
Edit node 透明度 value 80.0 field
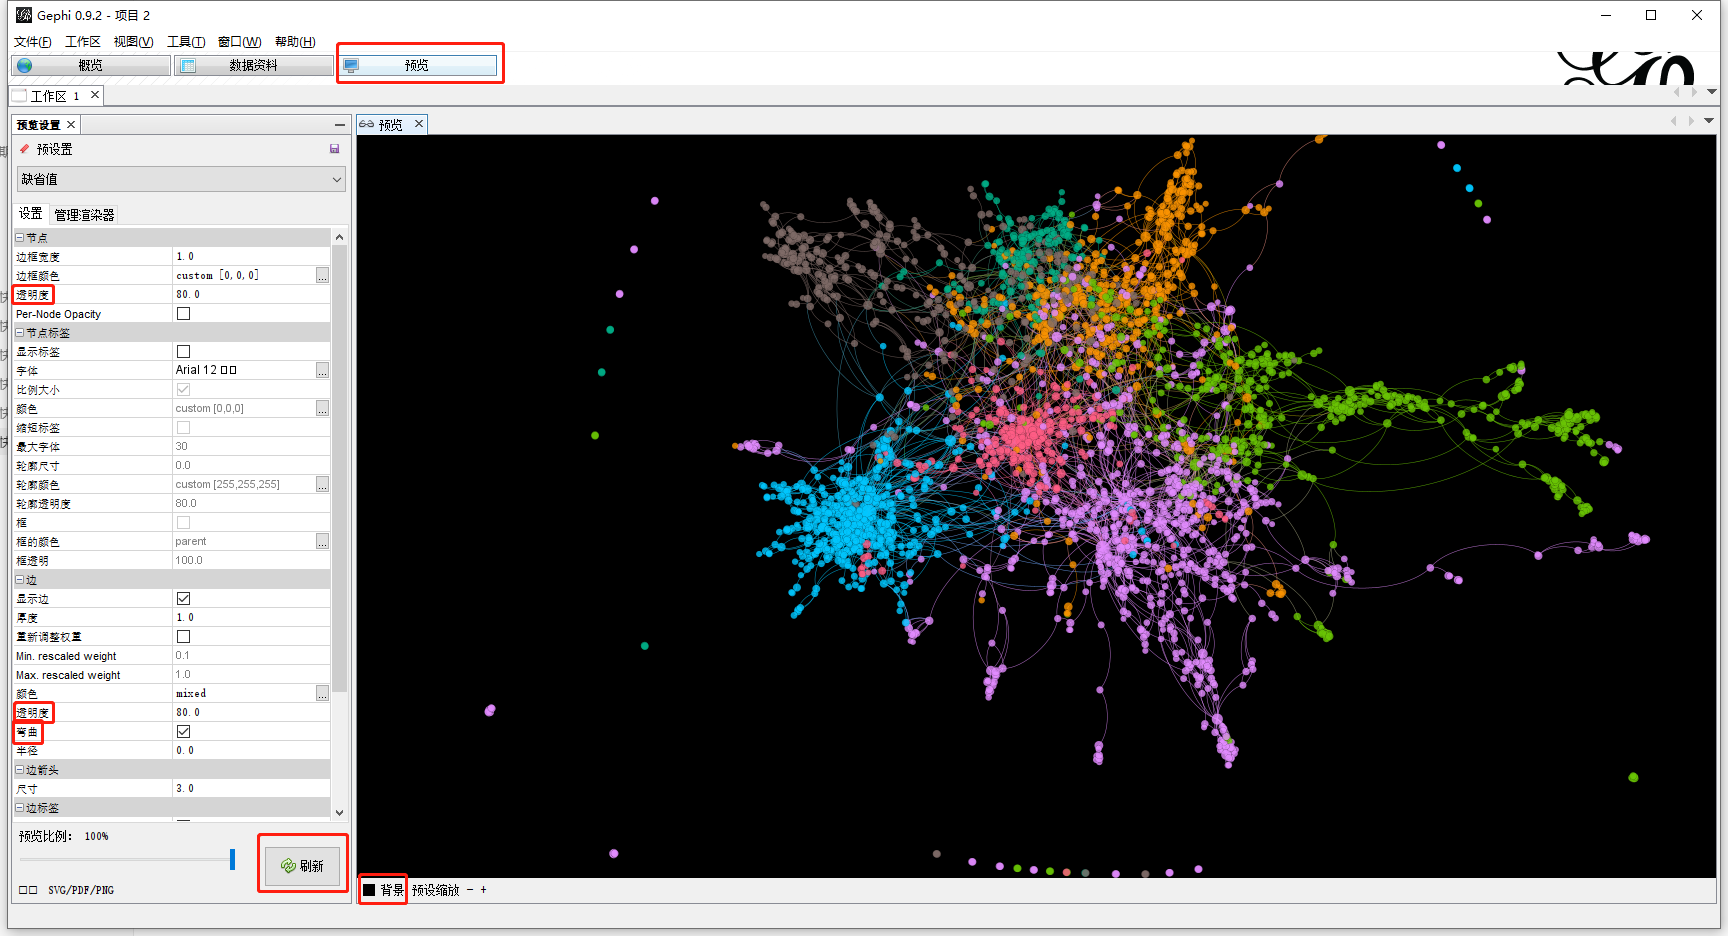click(252, 294)
